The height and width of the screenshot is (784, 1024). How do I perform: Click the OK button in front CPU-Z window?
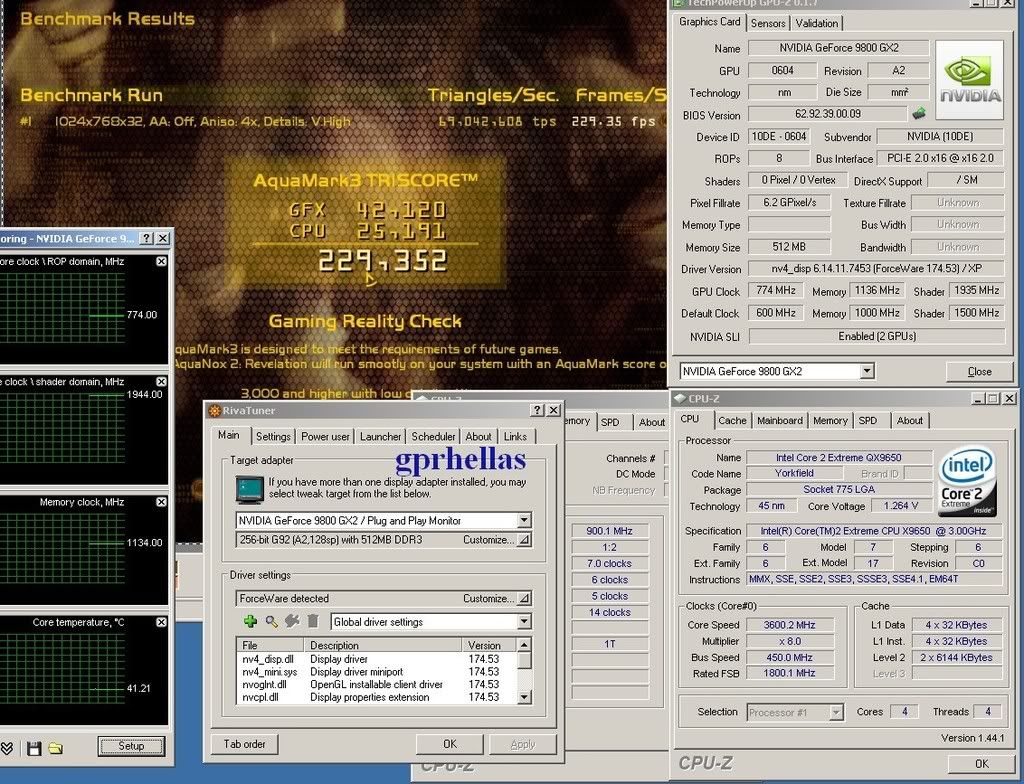pyautogui.click(x=982, y=764)
